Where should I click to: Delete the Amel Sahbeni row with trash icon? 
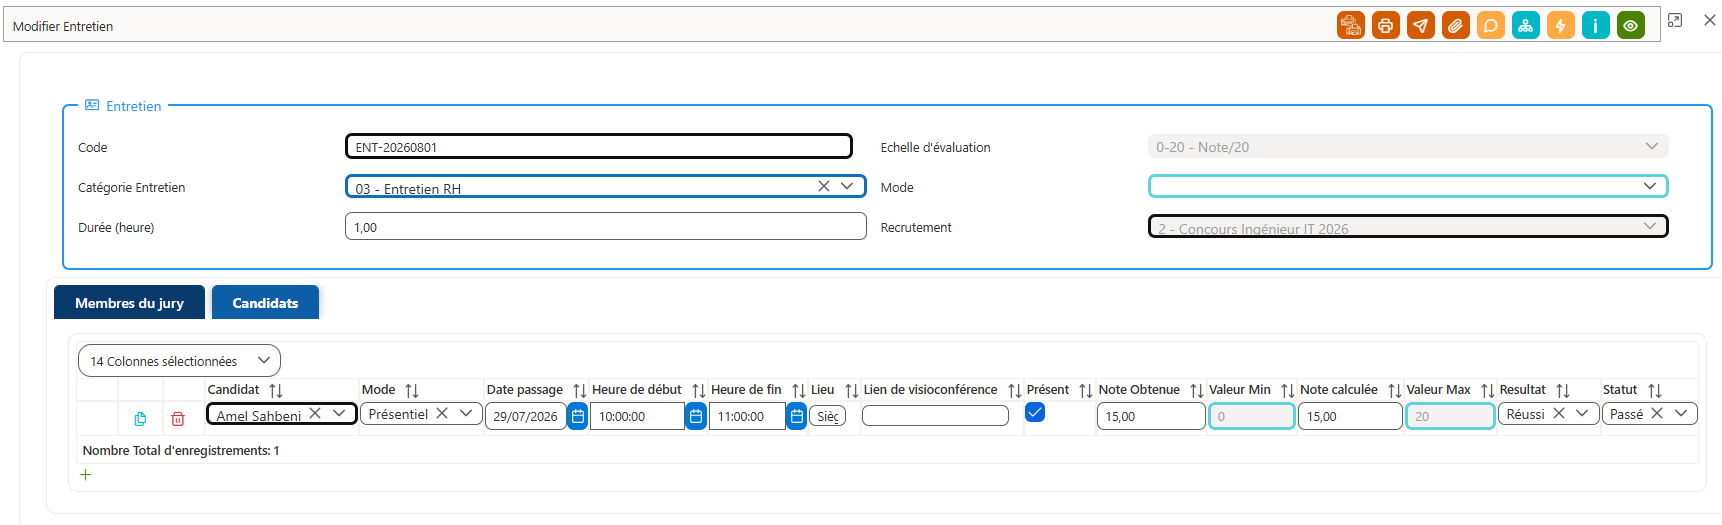point(178,419)
